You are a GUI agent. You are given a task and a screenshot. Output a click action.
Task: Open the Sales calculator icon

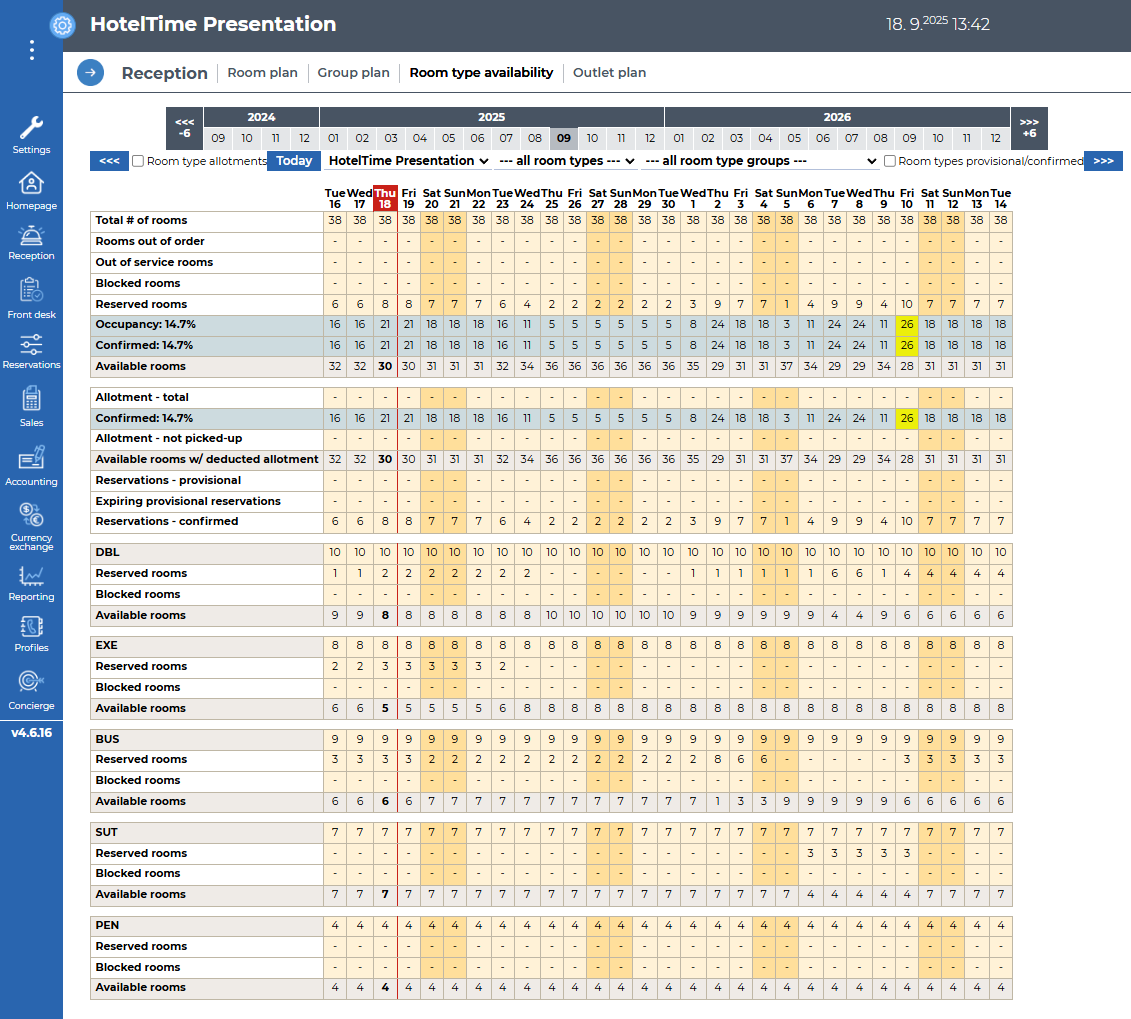click(x=31, y=399)
